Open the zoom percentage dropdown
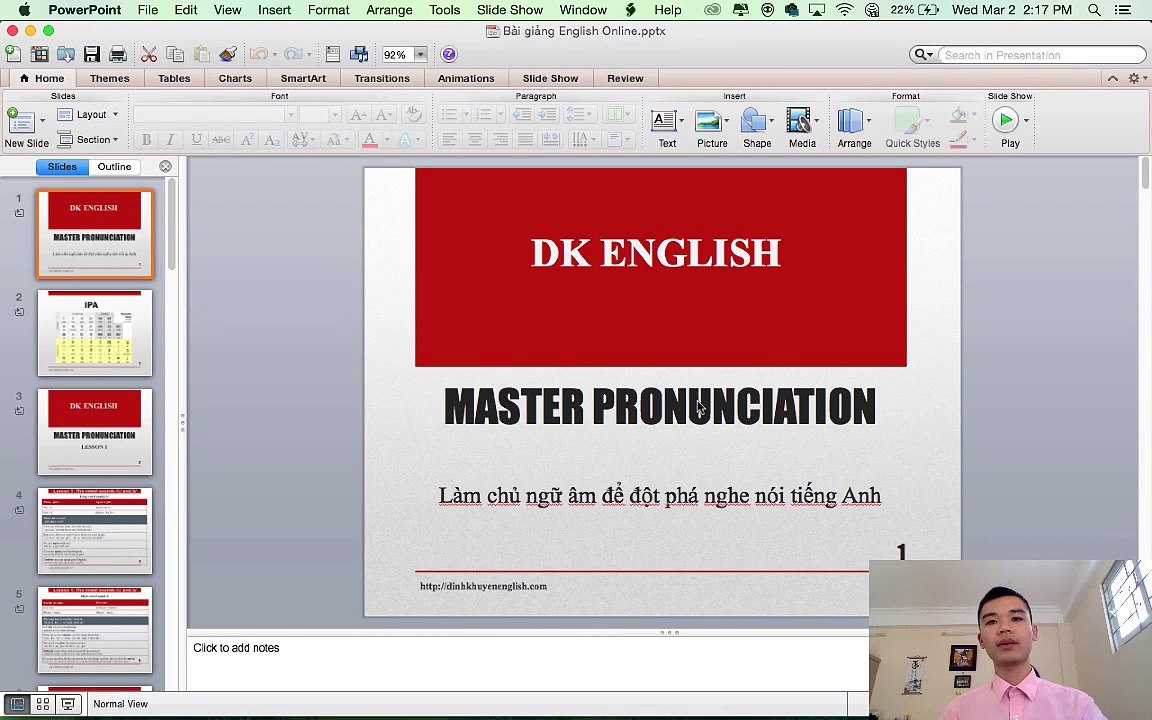The height and width of the screenshot is (720, 1152). [421, 54]
